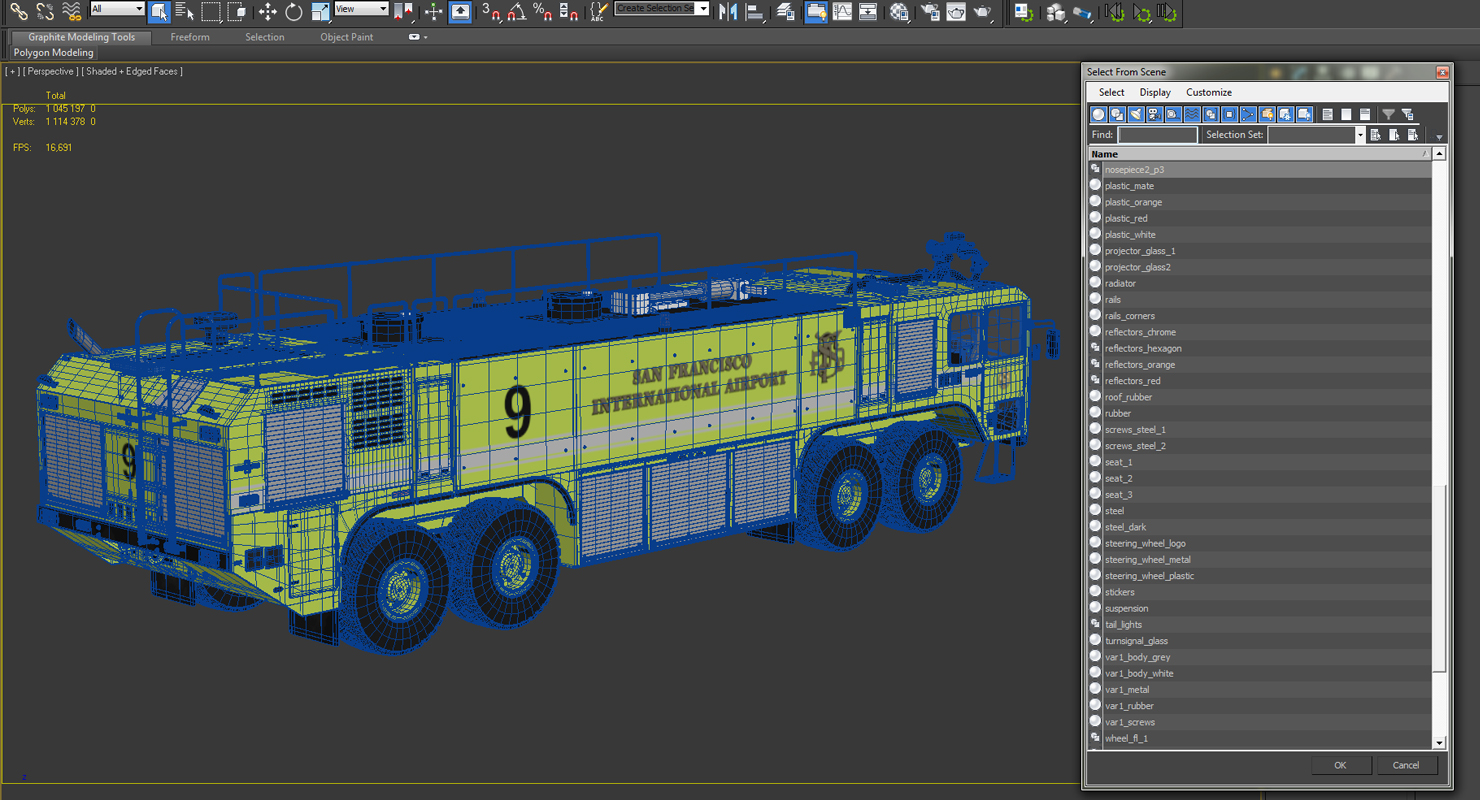The image size is (1480, 800).
Task: Click the Unlink Selection broken-chain icon
Action: [x=45, y=12]
